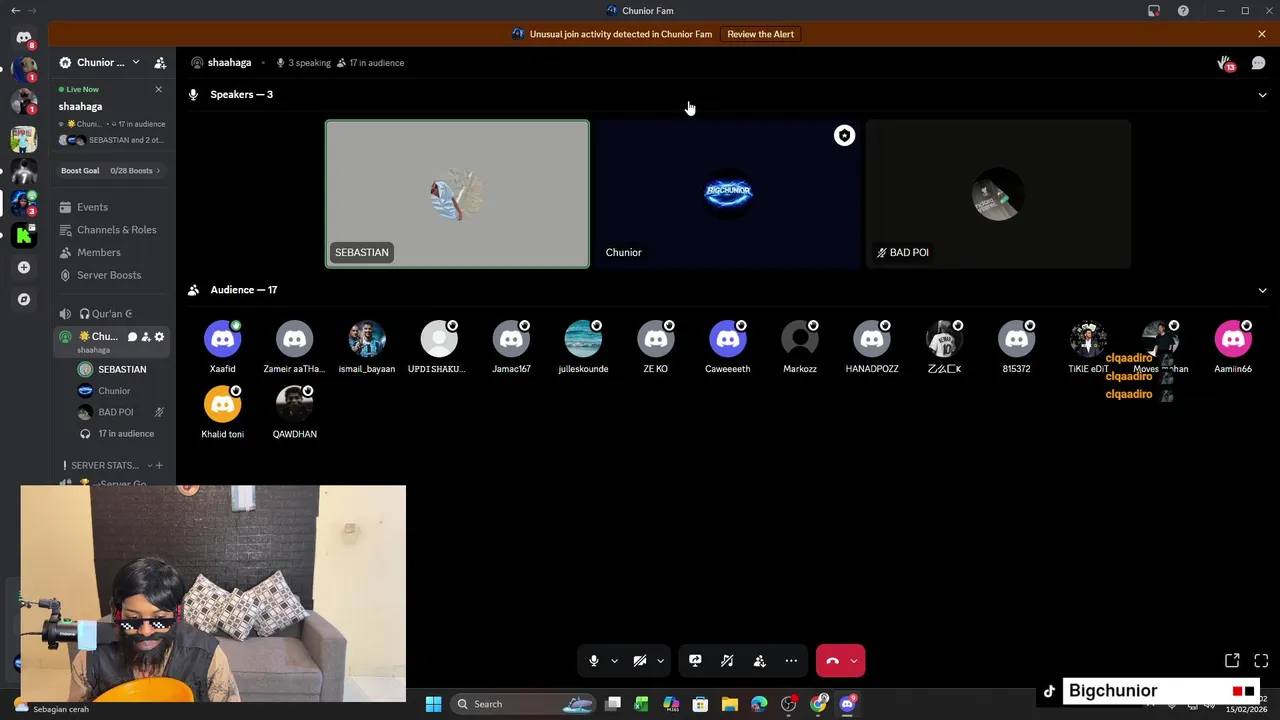The image size is (1280, 720).
Task: Open Google Chrome from taskbar
Action: 819,704
